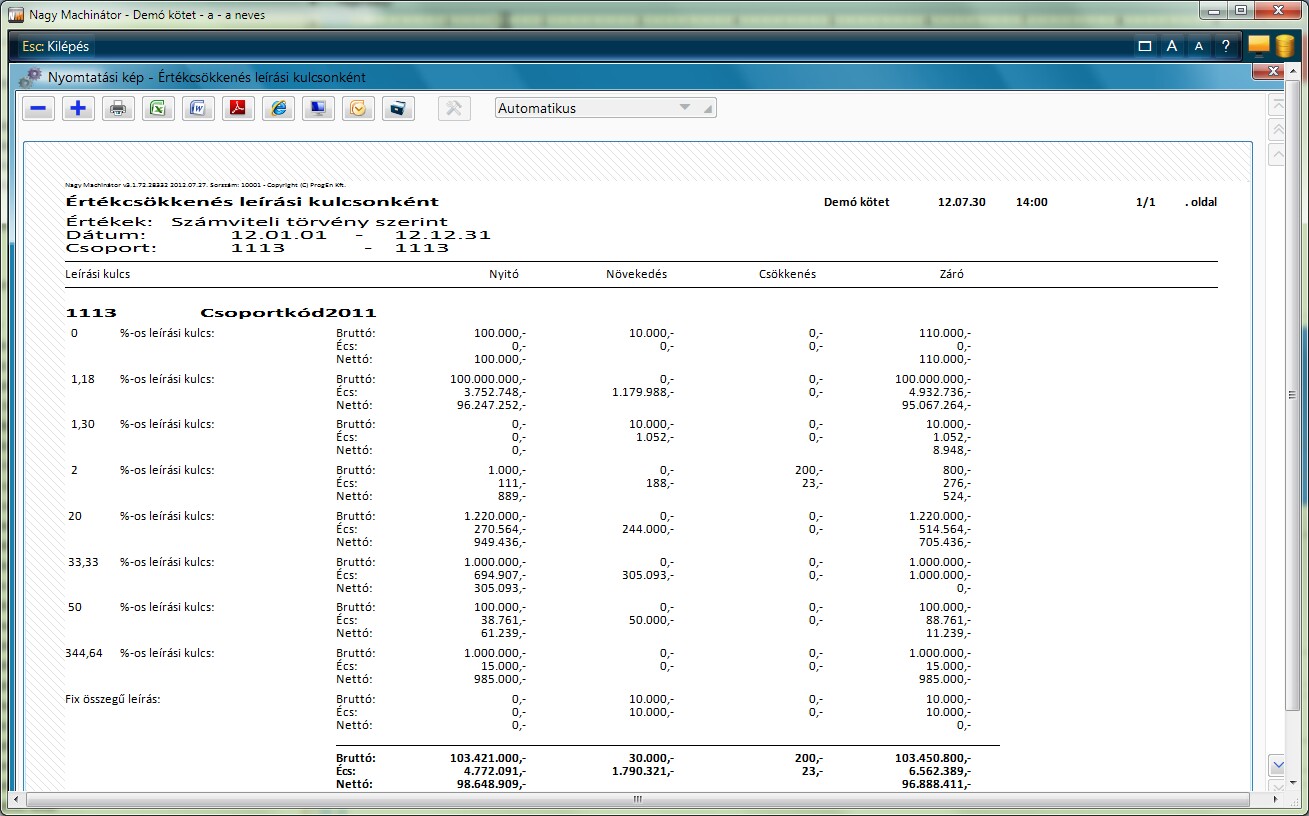Viewport: 1309px width, 816px height.
Task: Click the full-screen rectangle button in header
Action: click(x=1145, y=46)
